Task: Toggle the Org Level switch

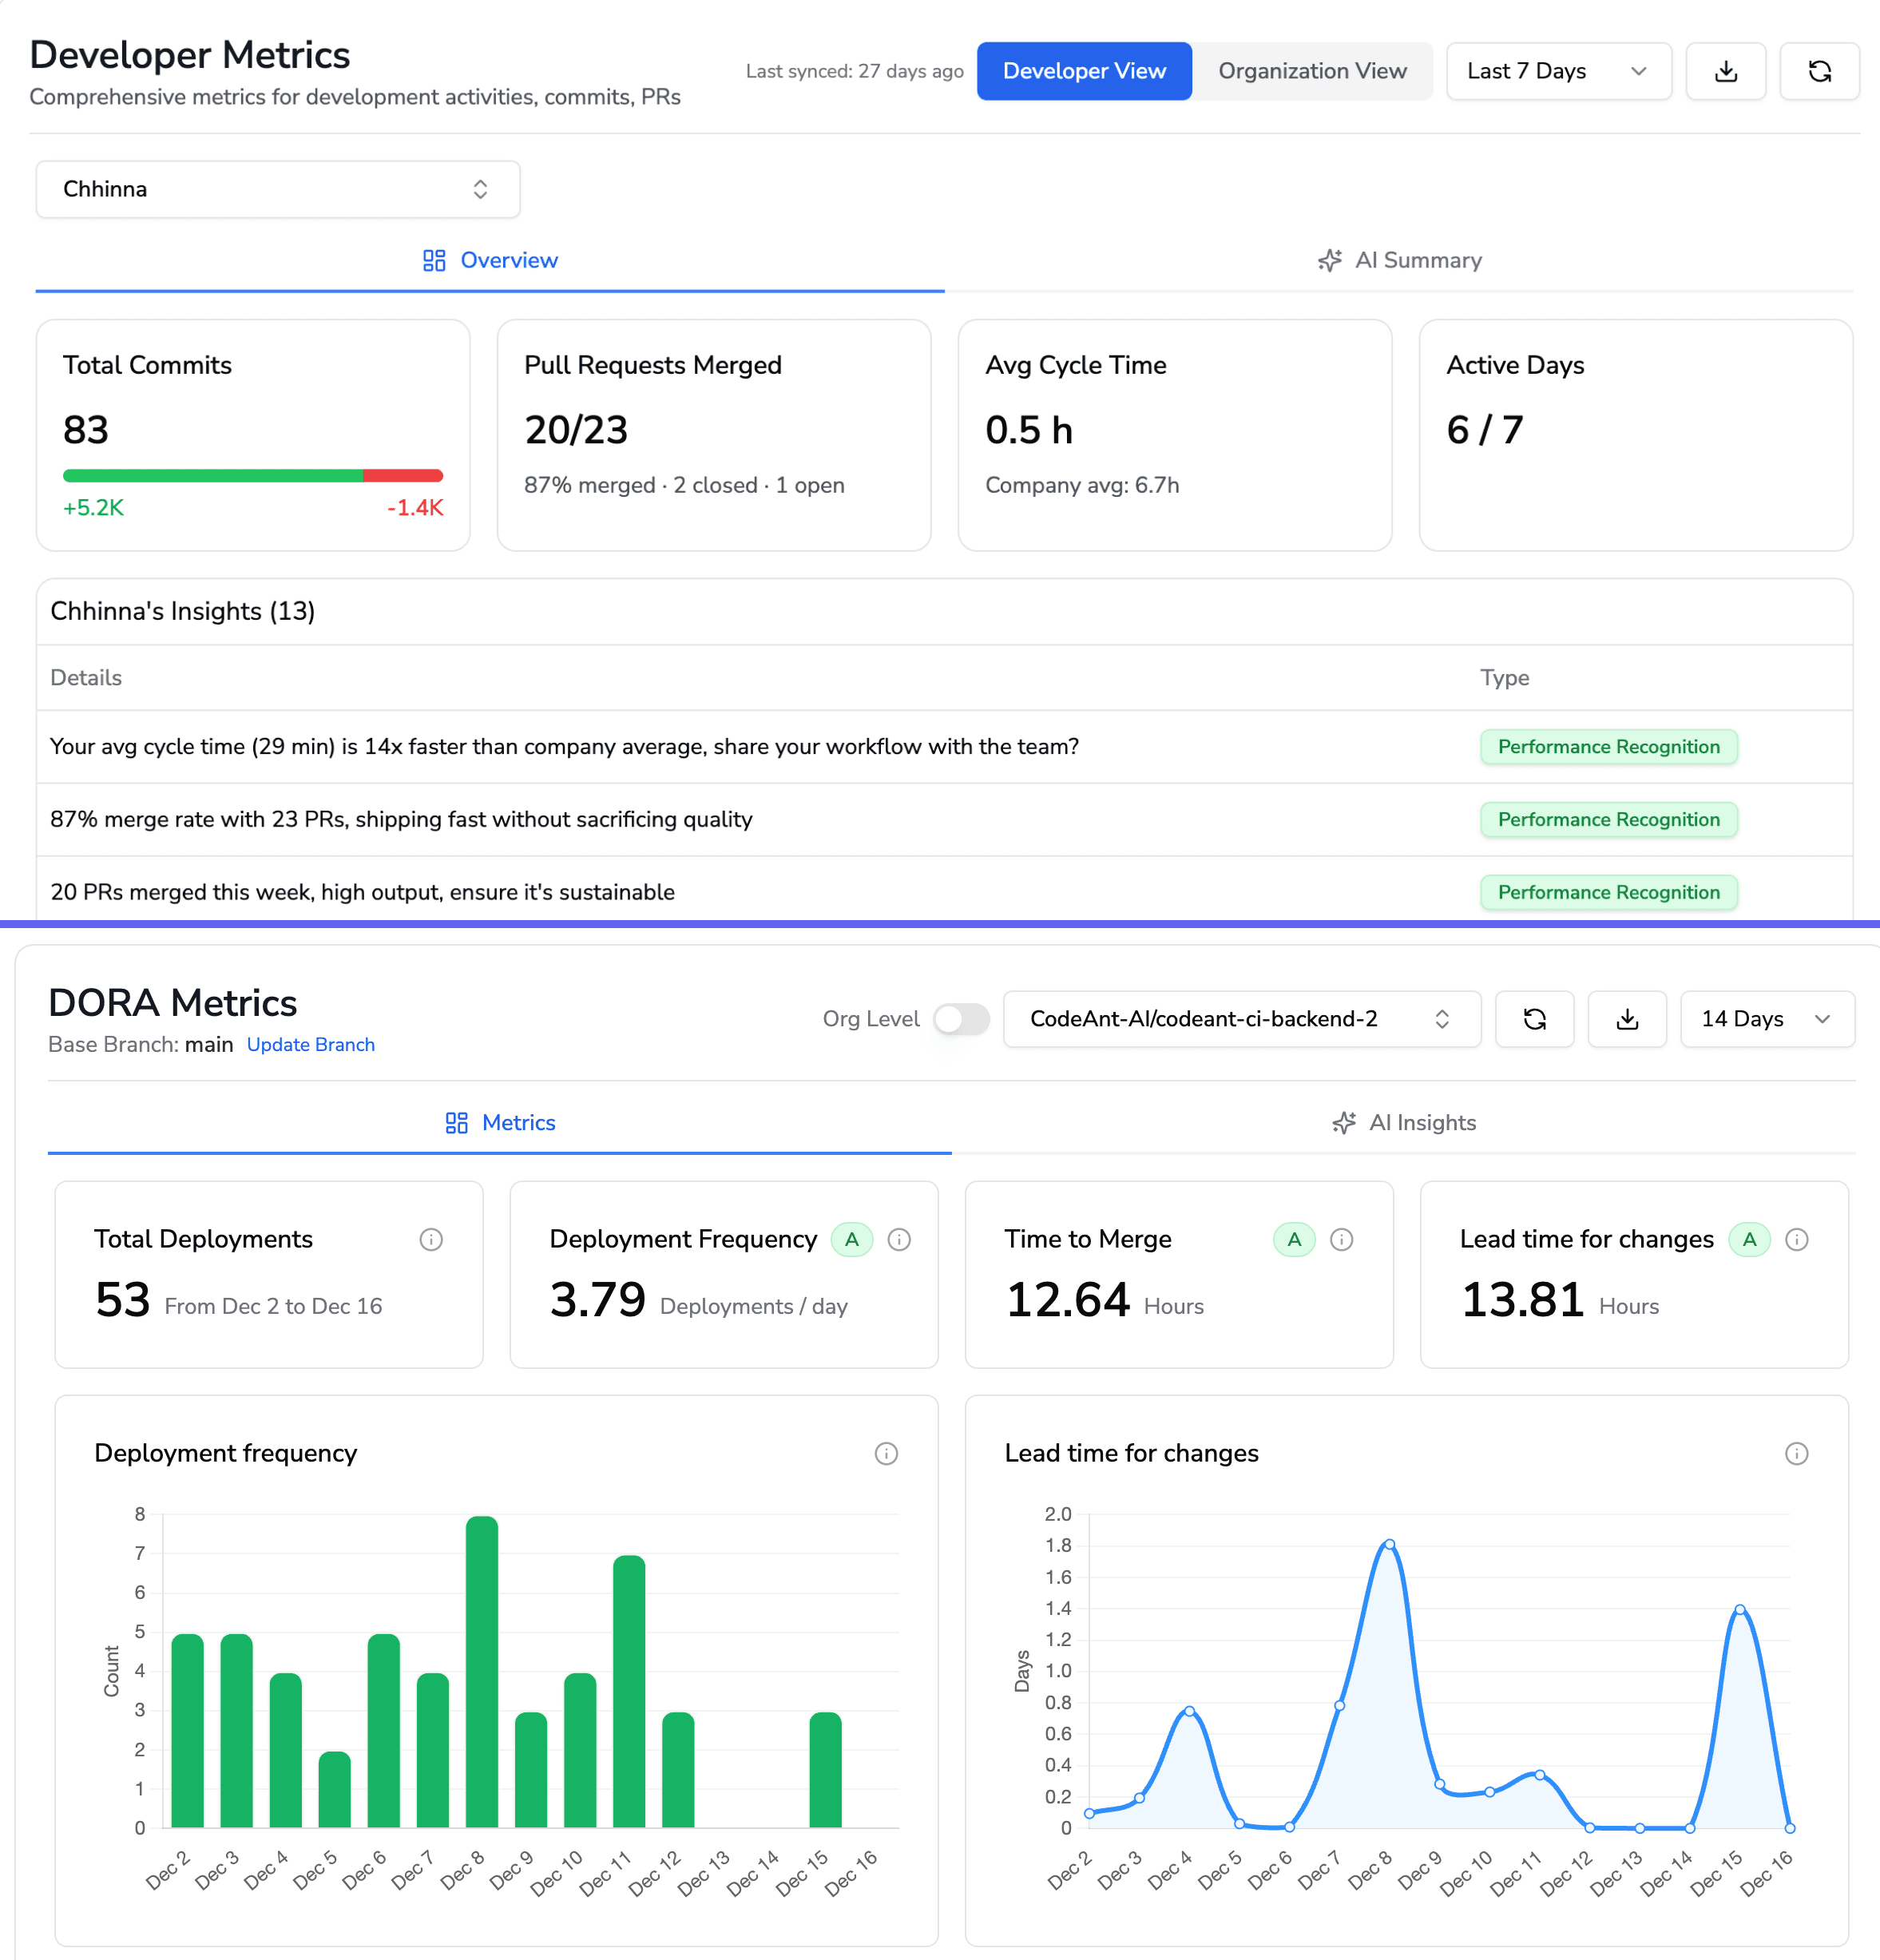Action: point(961,1019)
